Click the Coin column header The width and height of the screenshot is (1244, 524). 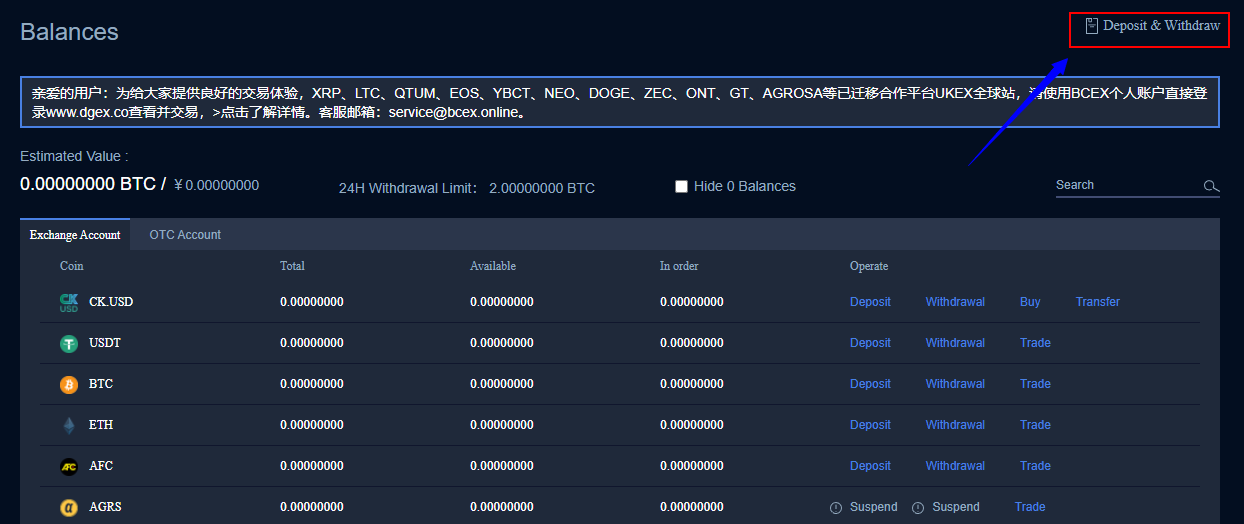coord(72,266)
